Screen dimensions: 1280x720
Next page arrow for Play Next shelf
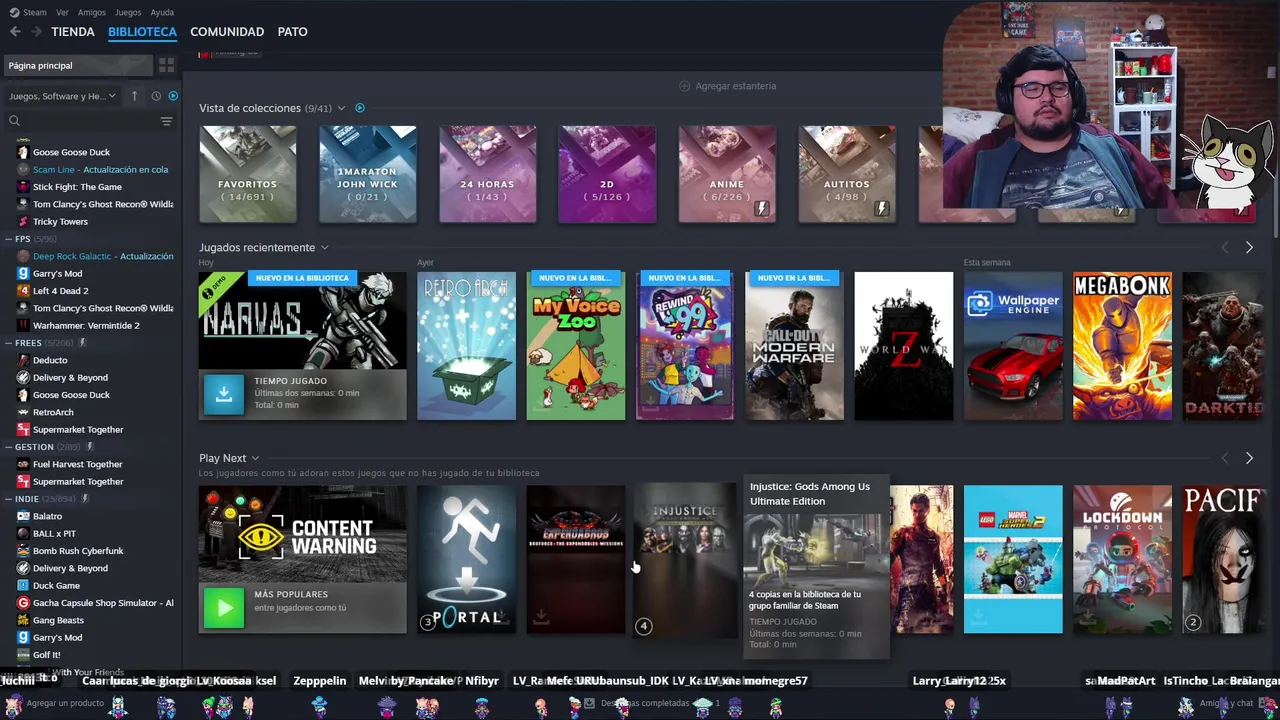coord(1249,458)
